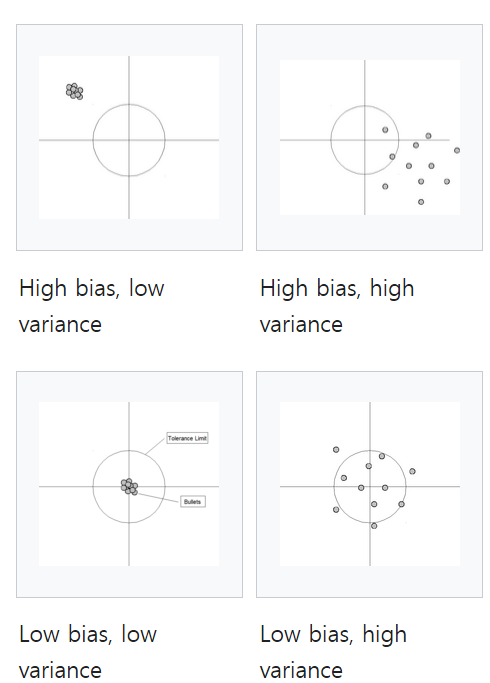Click the centered bullet cluster inside tolerance circle

point(129,487)
